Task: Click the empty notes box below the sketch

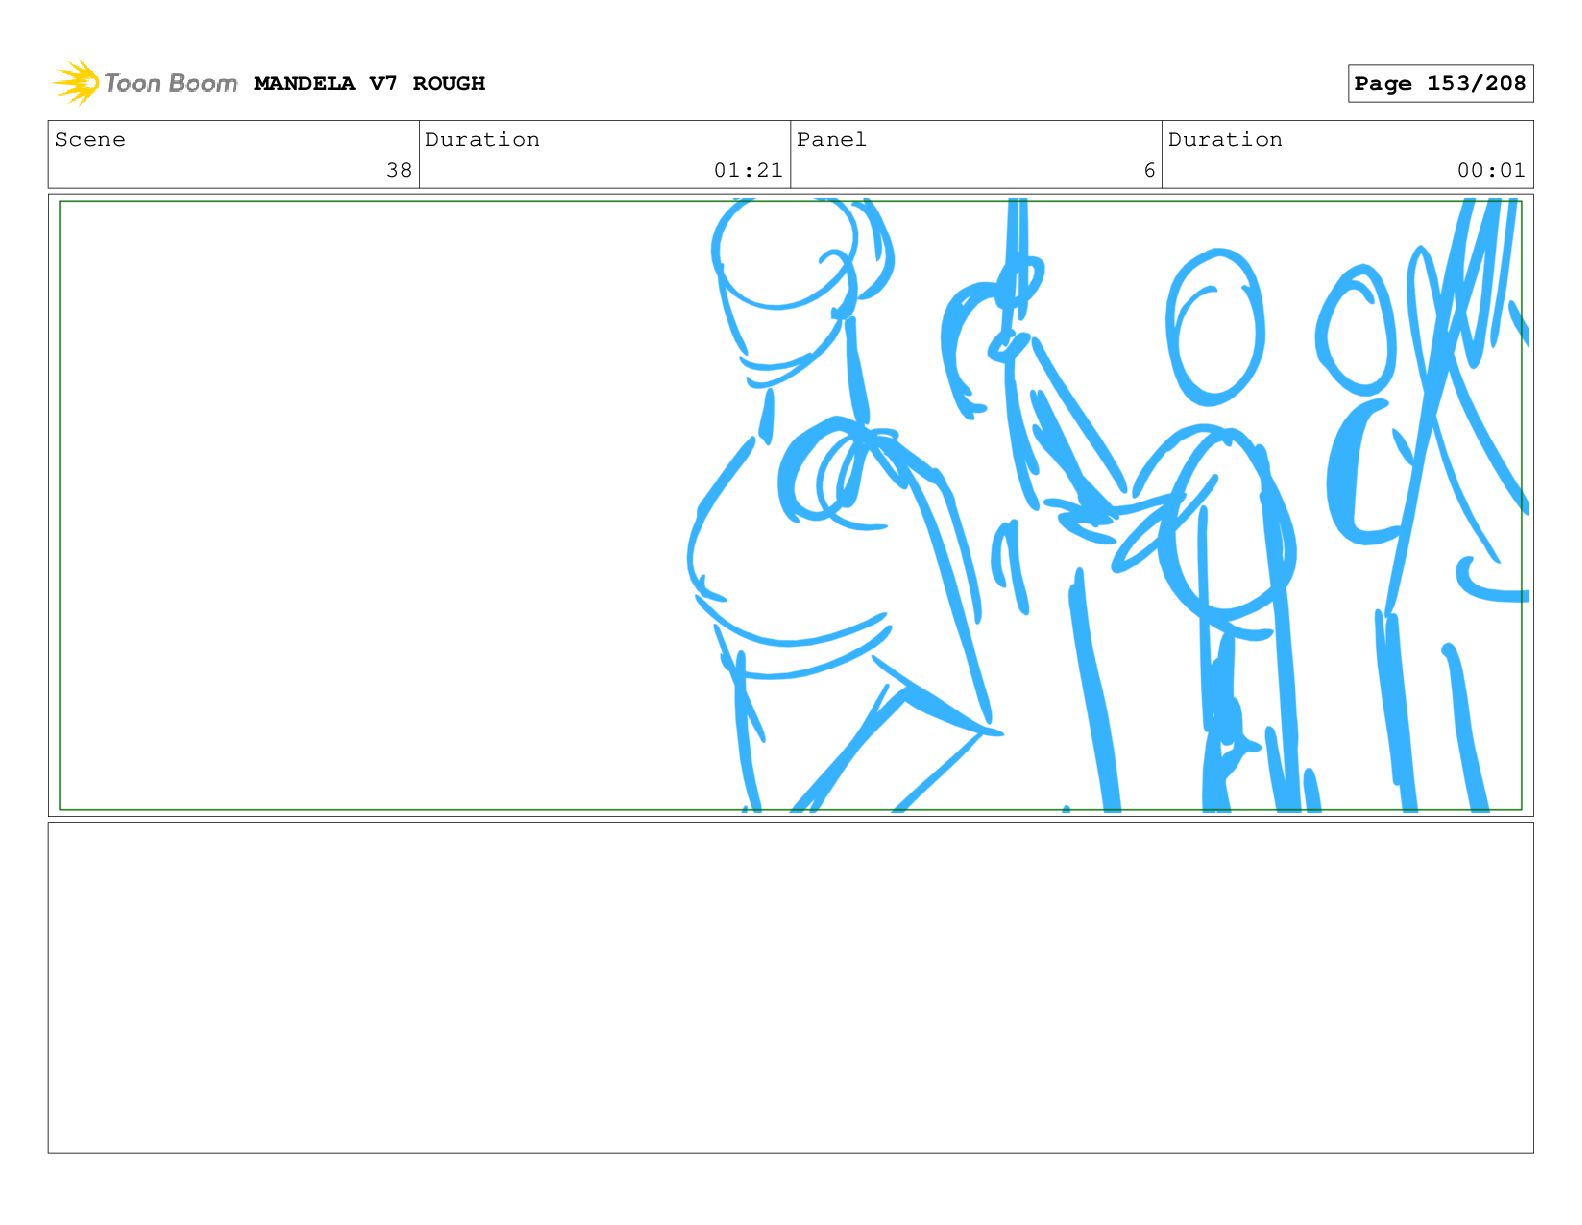Action: coord(790,988)
